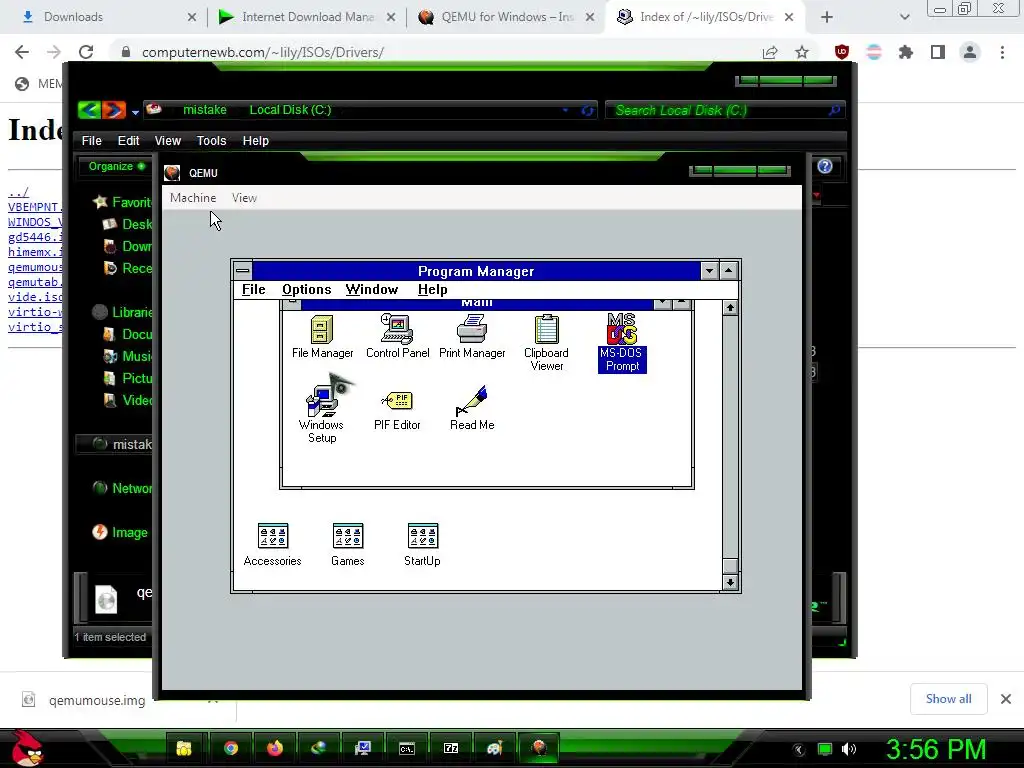Click taskbar clock 3:56 PM
The height and width of the screenshot is (768, 1024).
pos(936,749)
